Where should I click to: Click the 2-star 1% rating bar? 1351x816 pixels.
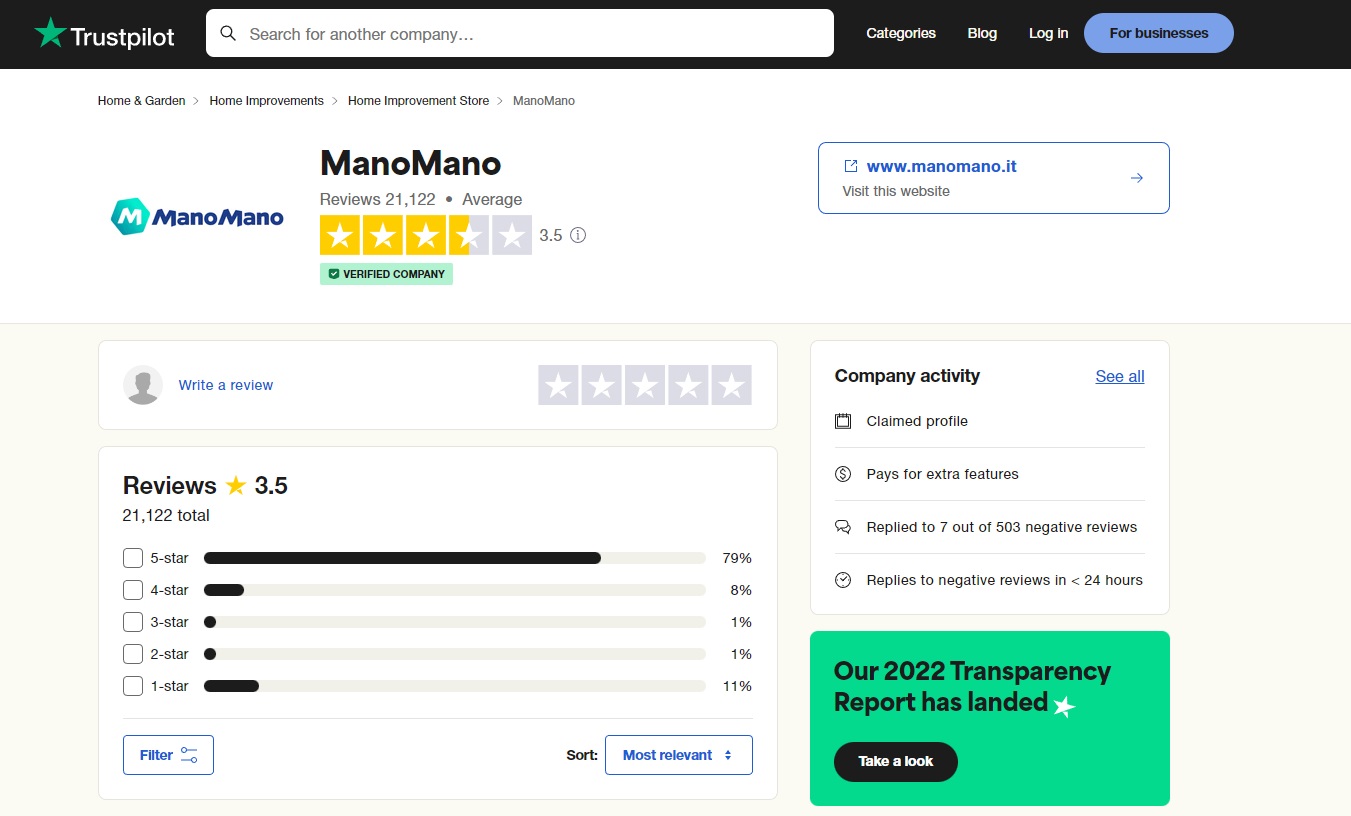[x=455, y=654]
